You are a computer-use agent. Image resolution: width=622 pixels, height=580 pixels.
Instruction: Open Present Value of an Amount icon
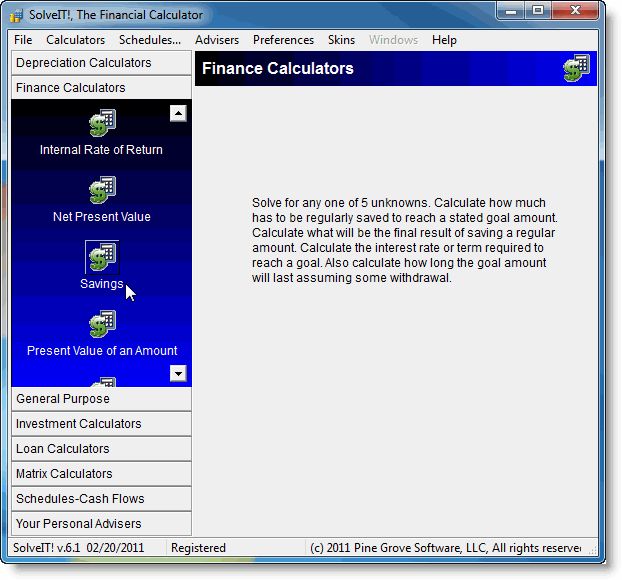tap(102, 325)
